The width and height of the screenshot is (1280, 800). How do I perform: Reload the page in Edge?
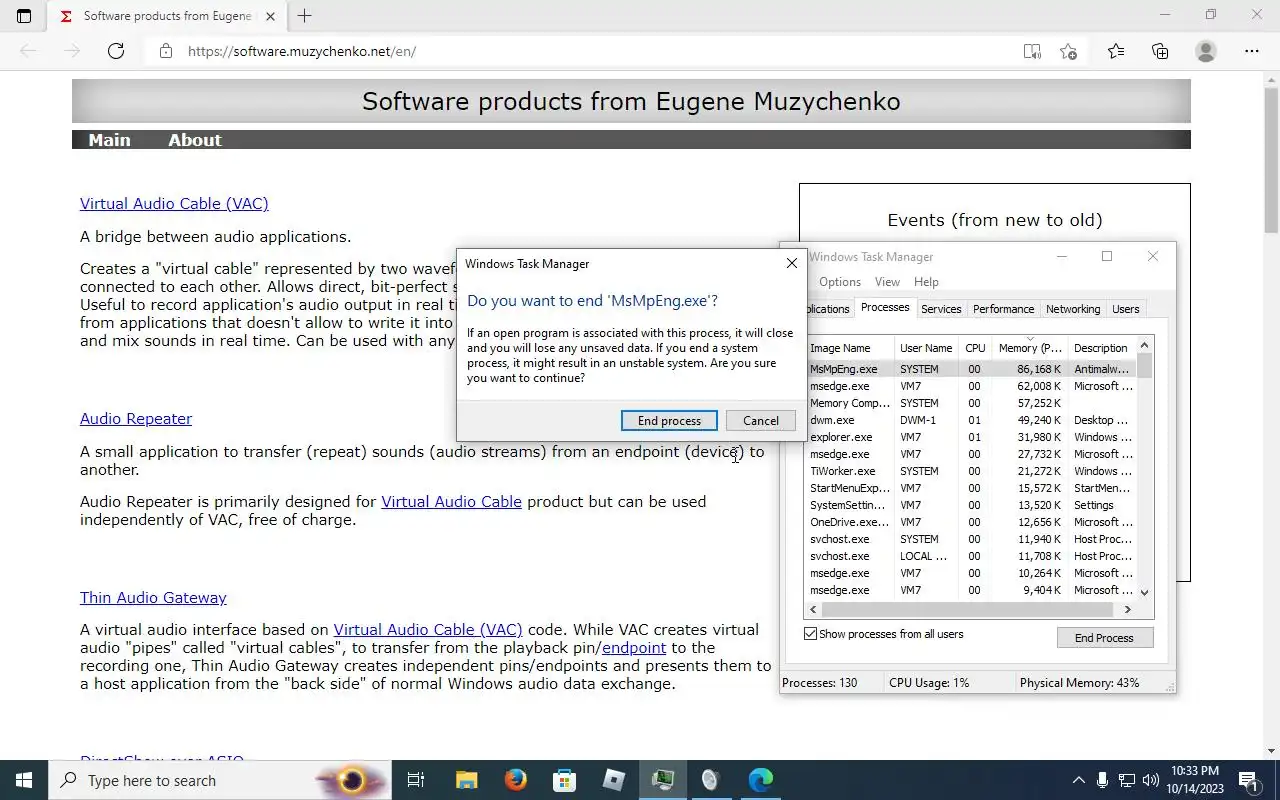click(116, 51)
